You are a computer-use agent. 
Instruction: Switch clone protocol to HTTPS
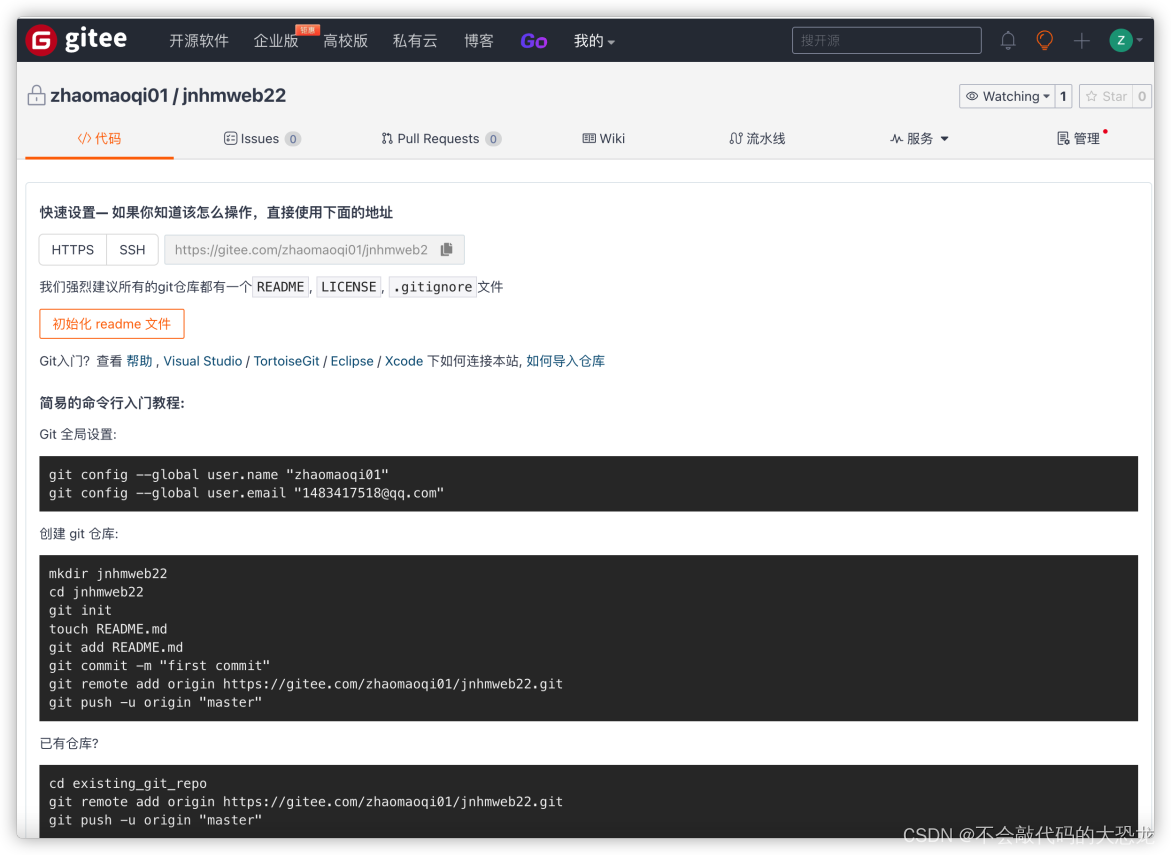[x=72, y=249]
